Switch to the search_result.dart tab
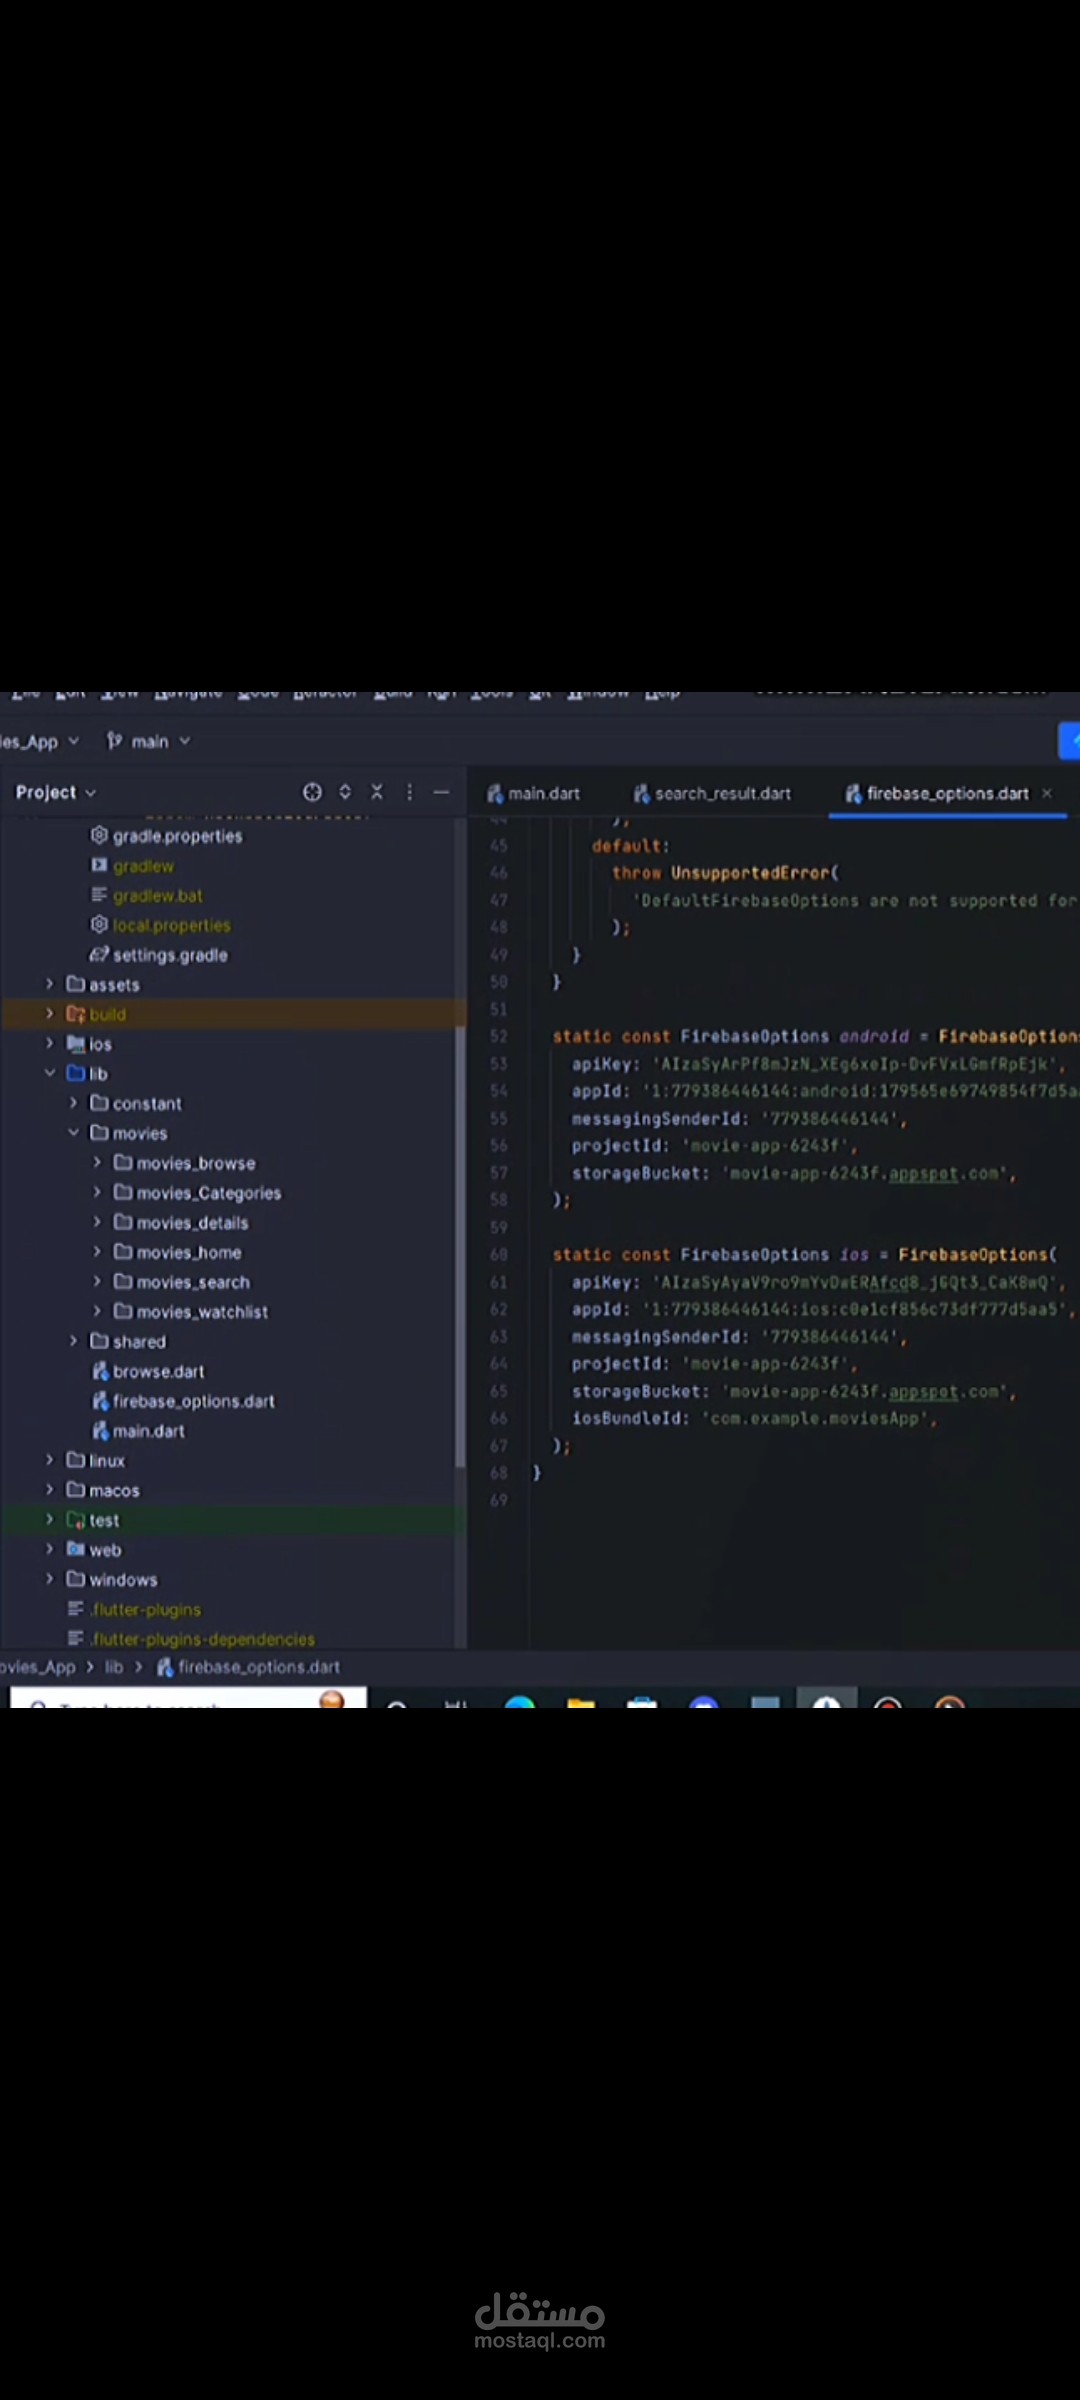This screenshot has width=1080, height=2400. (712, 793)
